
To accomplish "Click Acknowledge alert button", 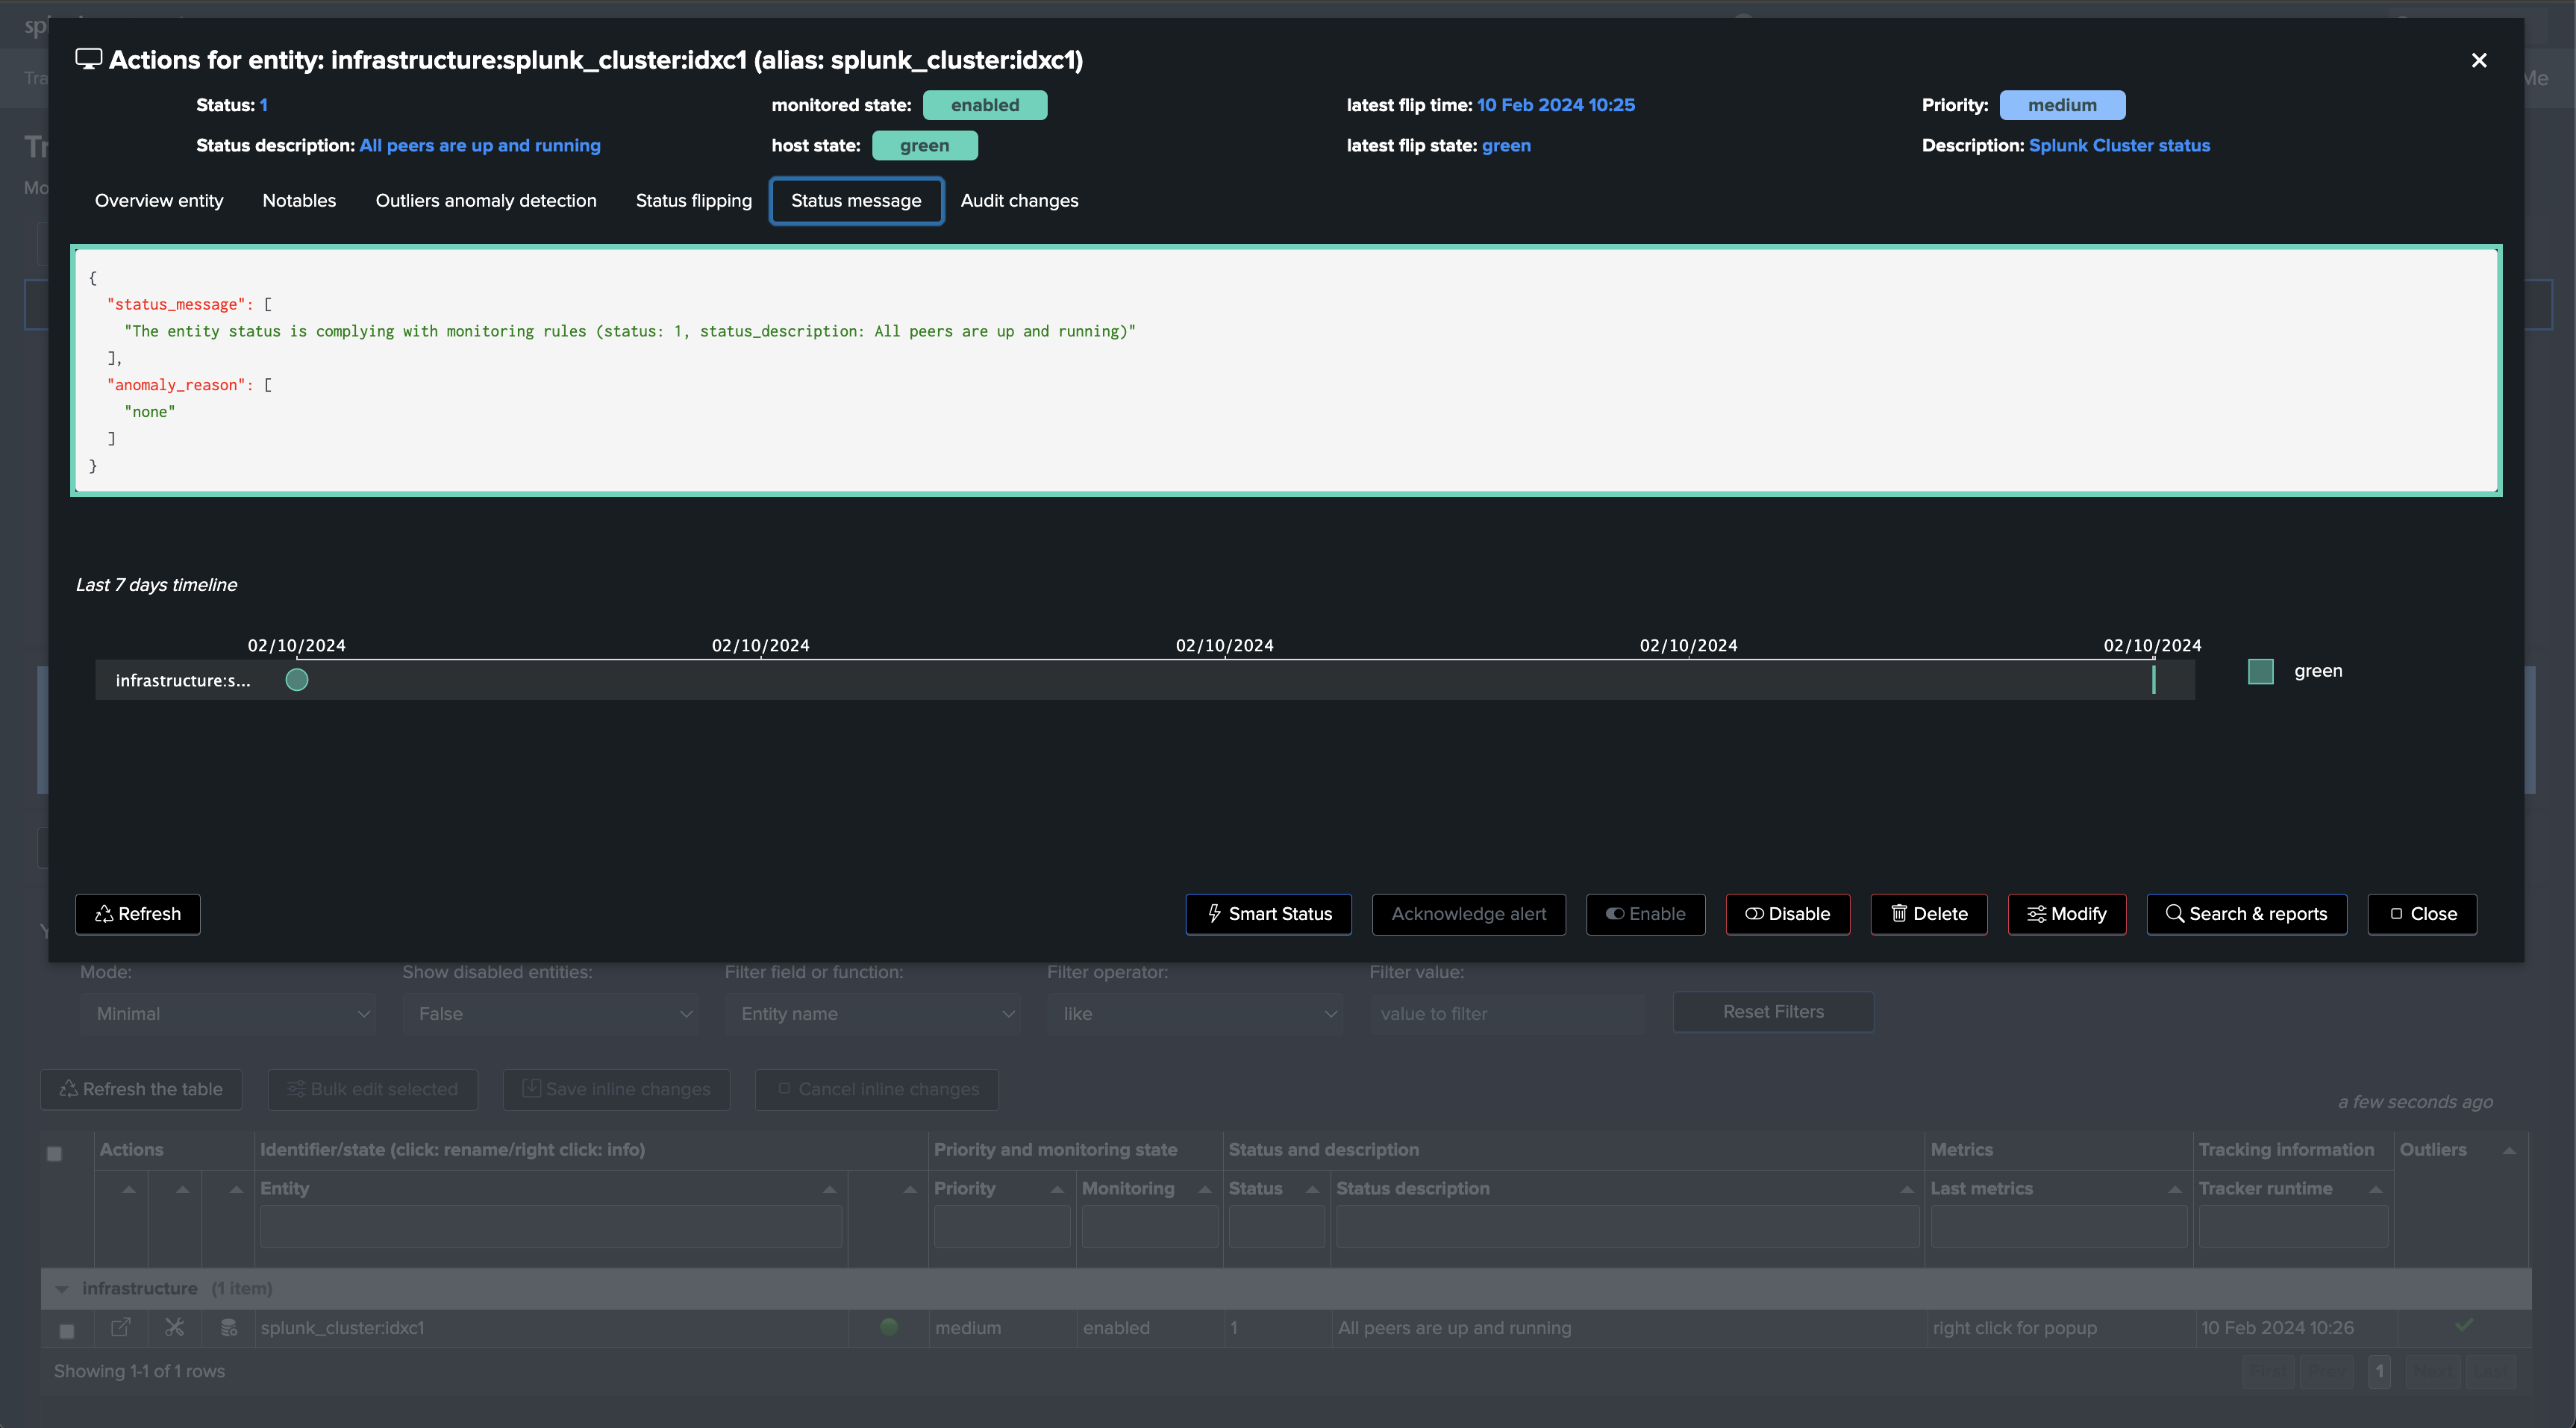I will pyautogui.click(x=1468, y=914).
